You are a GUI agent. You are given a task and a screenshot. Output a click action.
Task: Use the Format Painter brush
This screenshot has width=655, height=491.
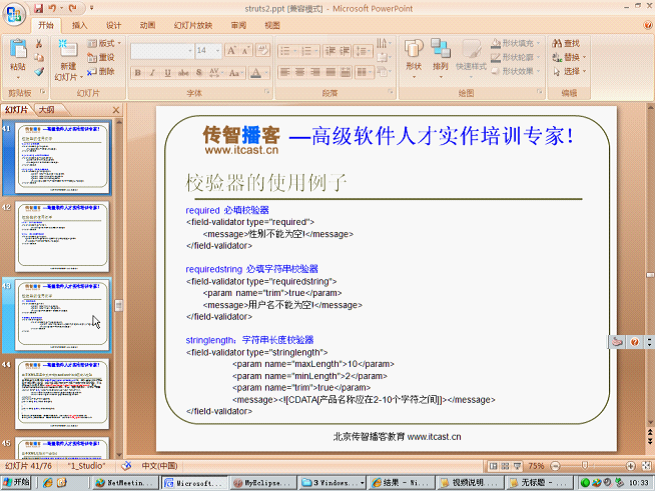click(x=39, y=71)
